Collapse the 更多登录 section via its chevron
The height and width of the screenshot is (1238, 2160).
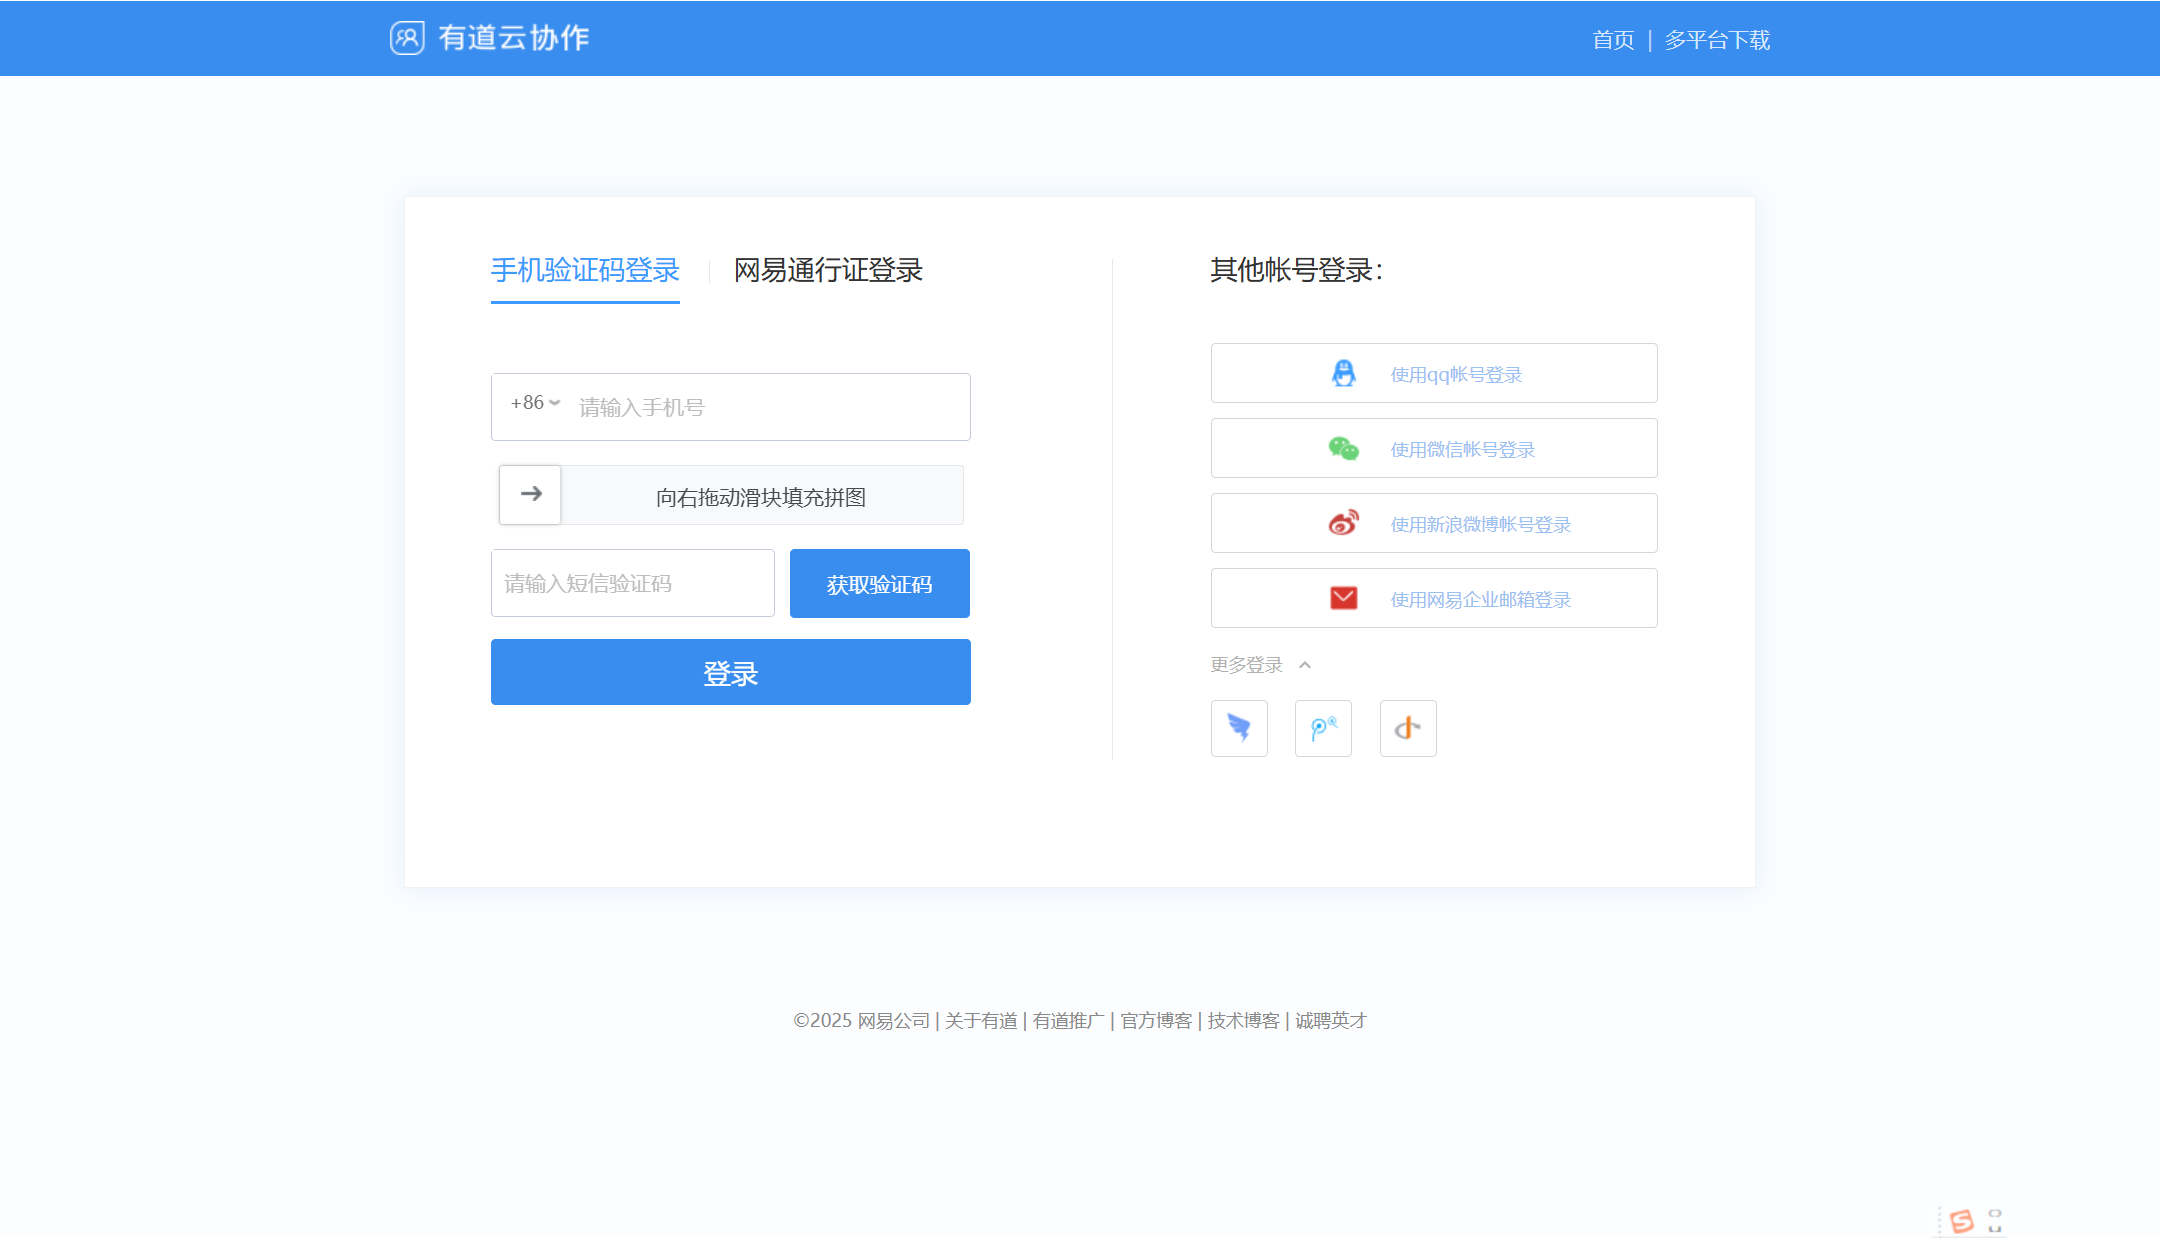(x=1306, y=664)
